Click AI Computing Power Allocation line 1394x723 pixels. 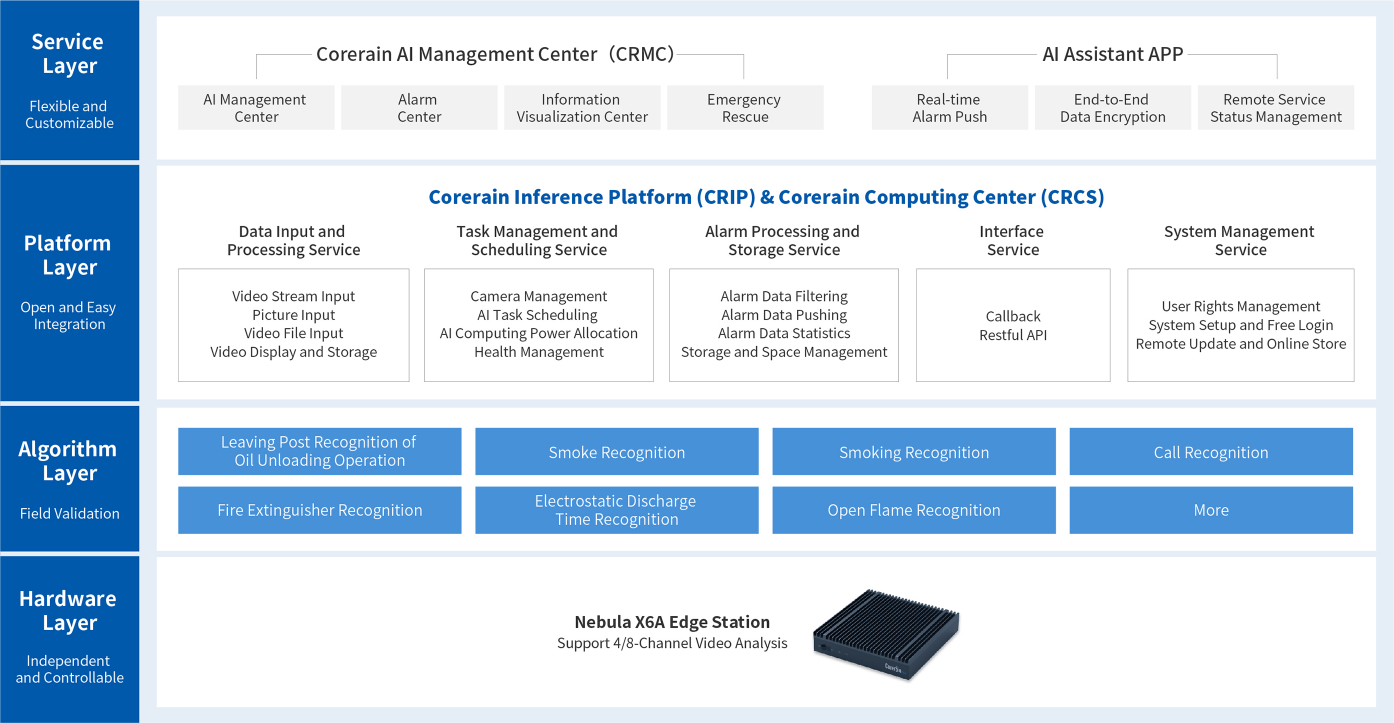pos(538,333)
